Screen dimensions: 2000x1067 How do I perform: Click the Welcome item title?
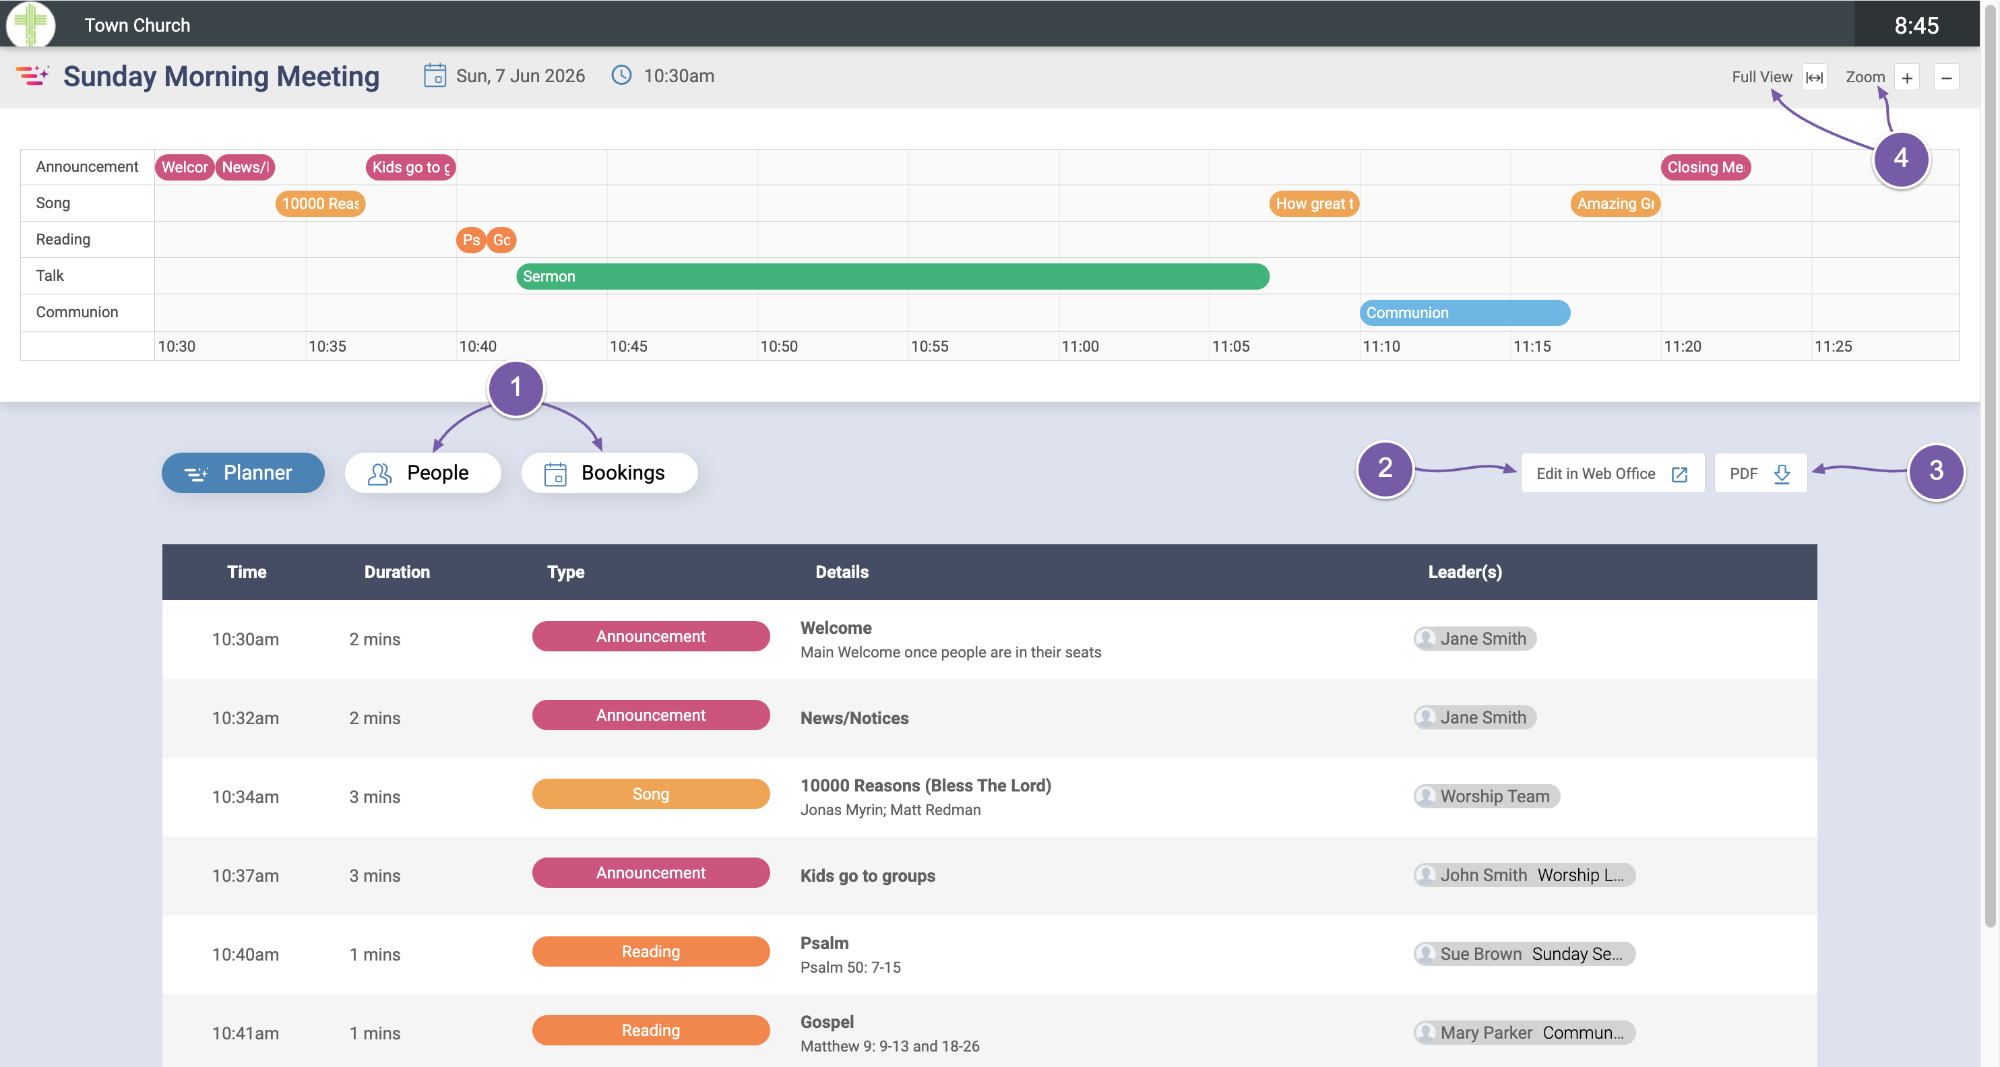click(x=836, y=628)
